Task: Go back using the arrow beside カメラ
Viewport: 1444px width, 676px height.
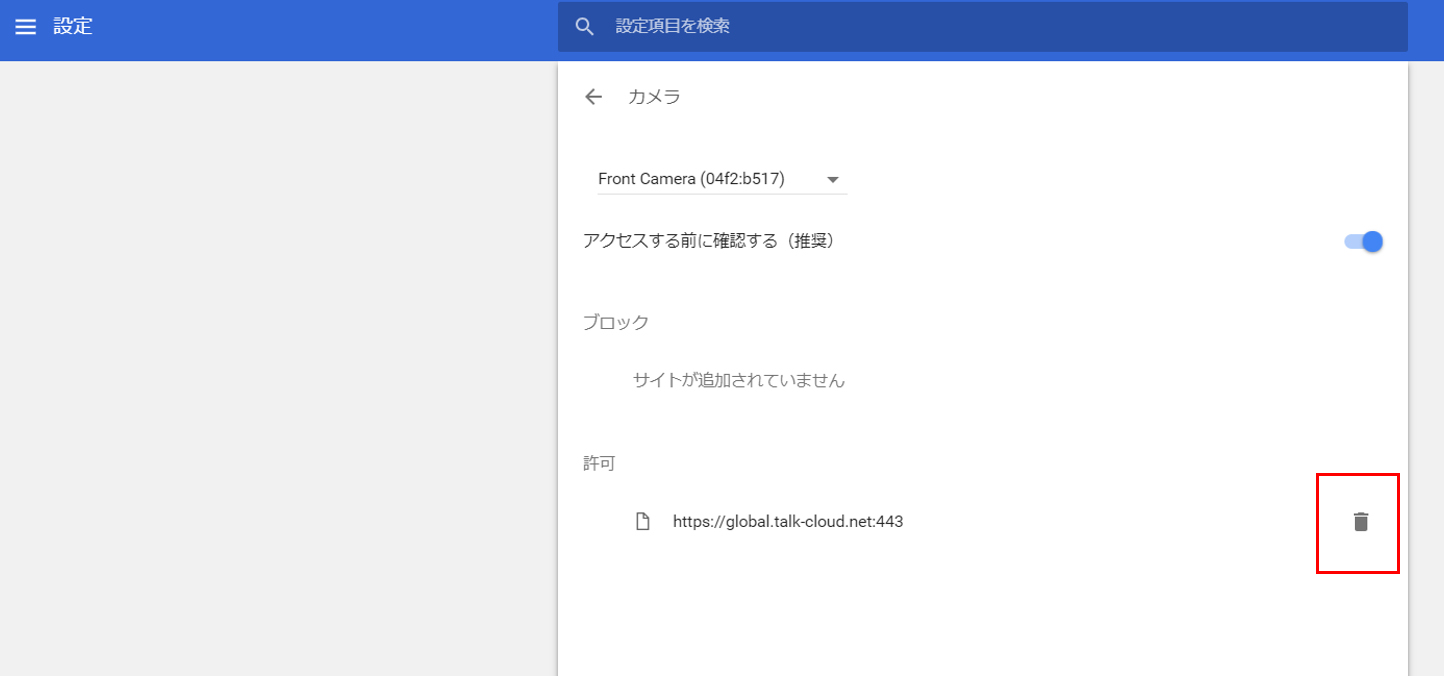Action: [594, 97]
